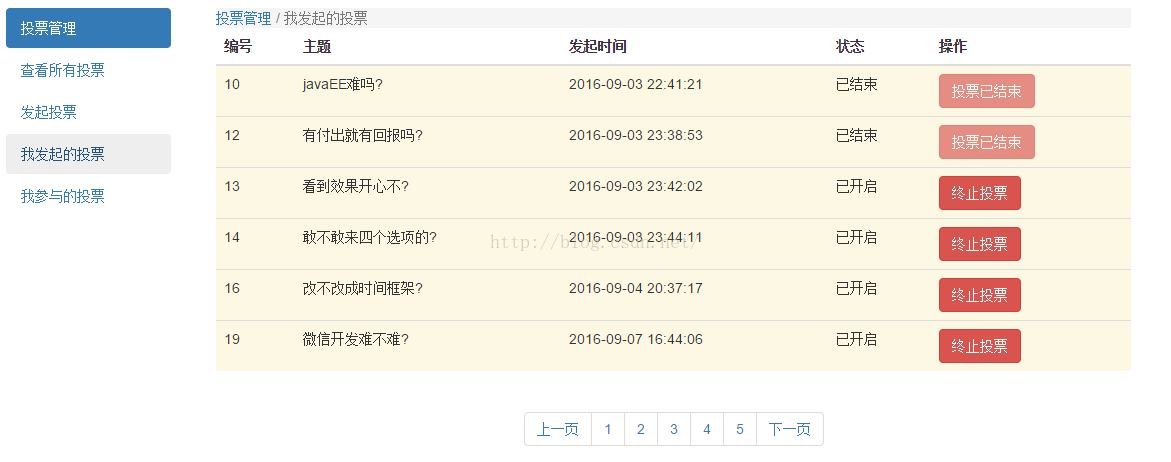The width and height of the screenshot is (1171, 462).
Task: Click number 19 in 编号 column
Action: [232, 340]
